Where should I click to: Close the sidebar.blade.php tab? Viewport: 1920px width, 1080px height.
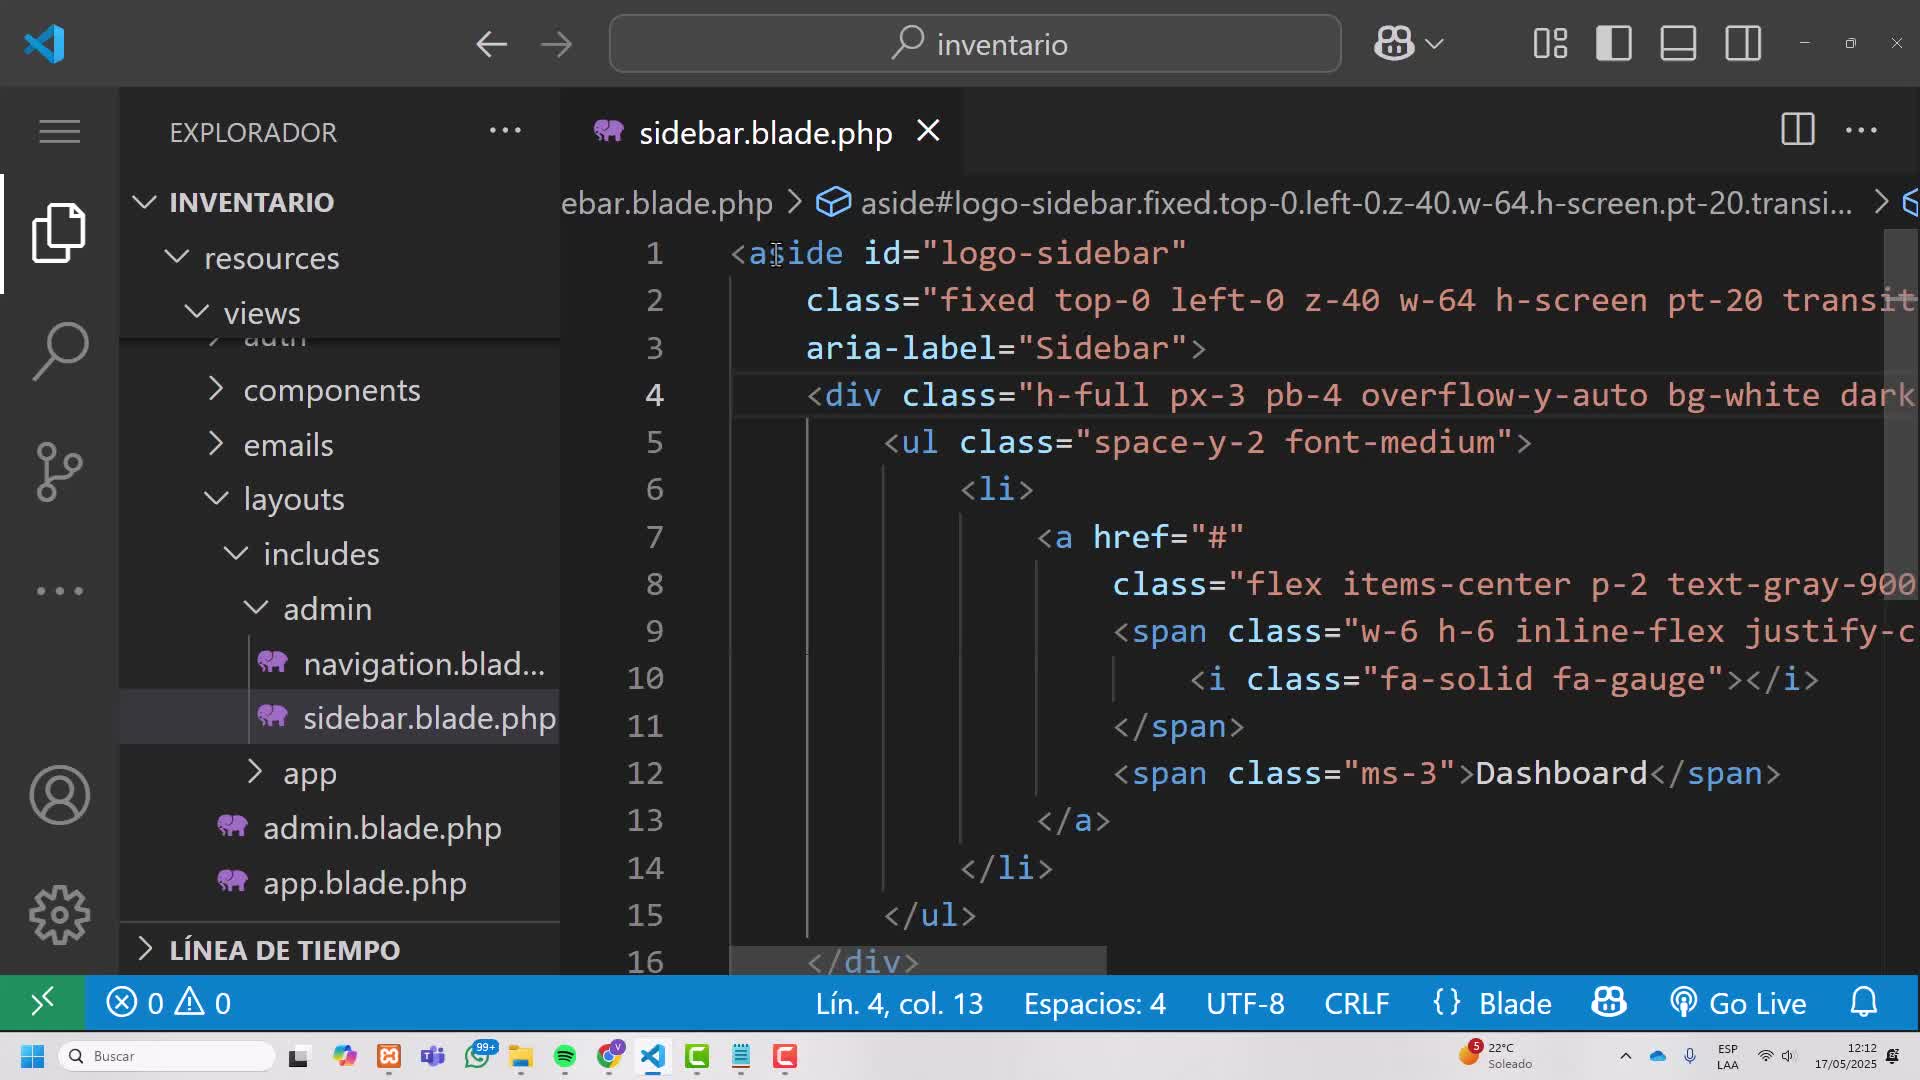point(928,131)
